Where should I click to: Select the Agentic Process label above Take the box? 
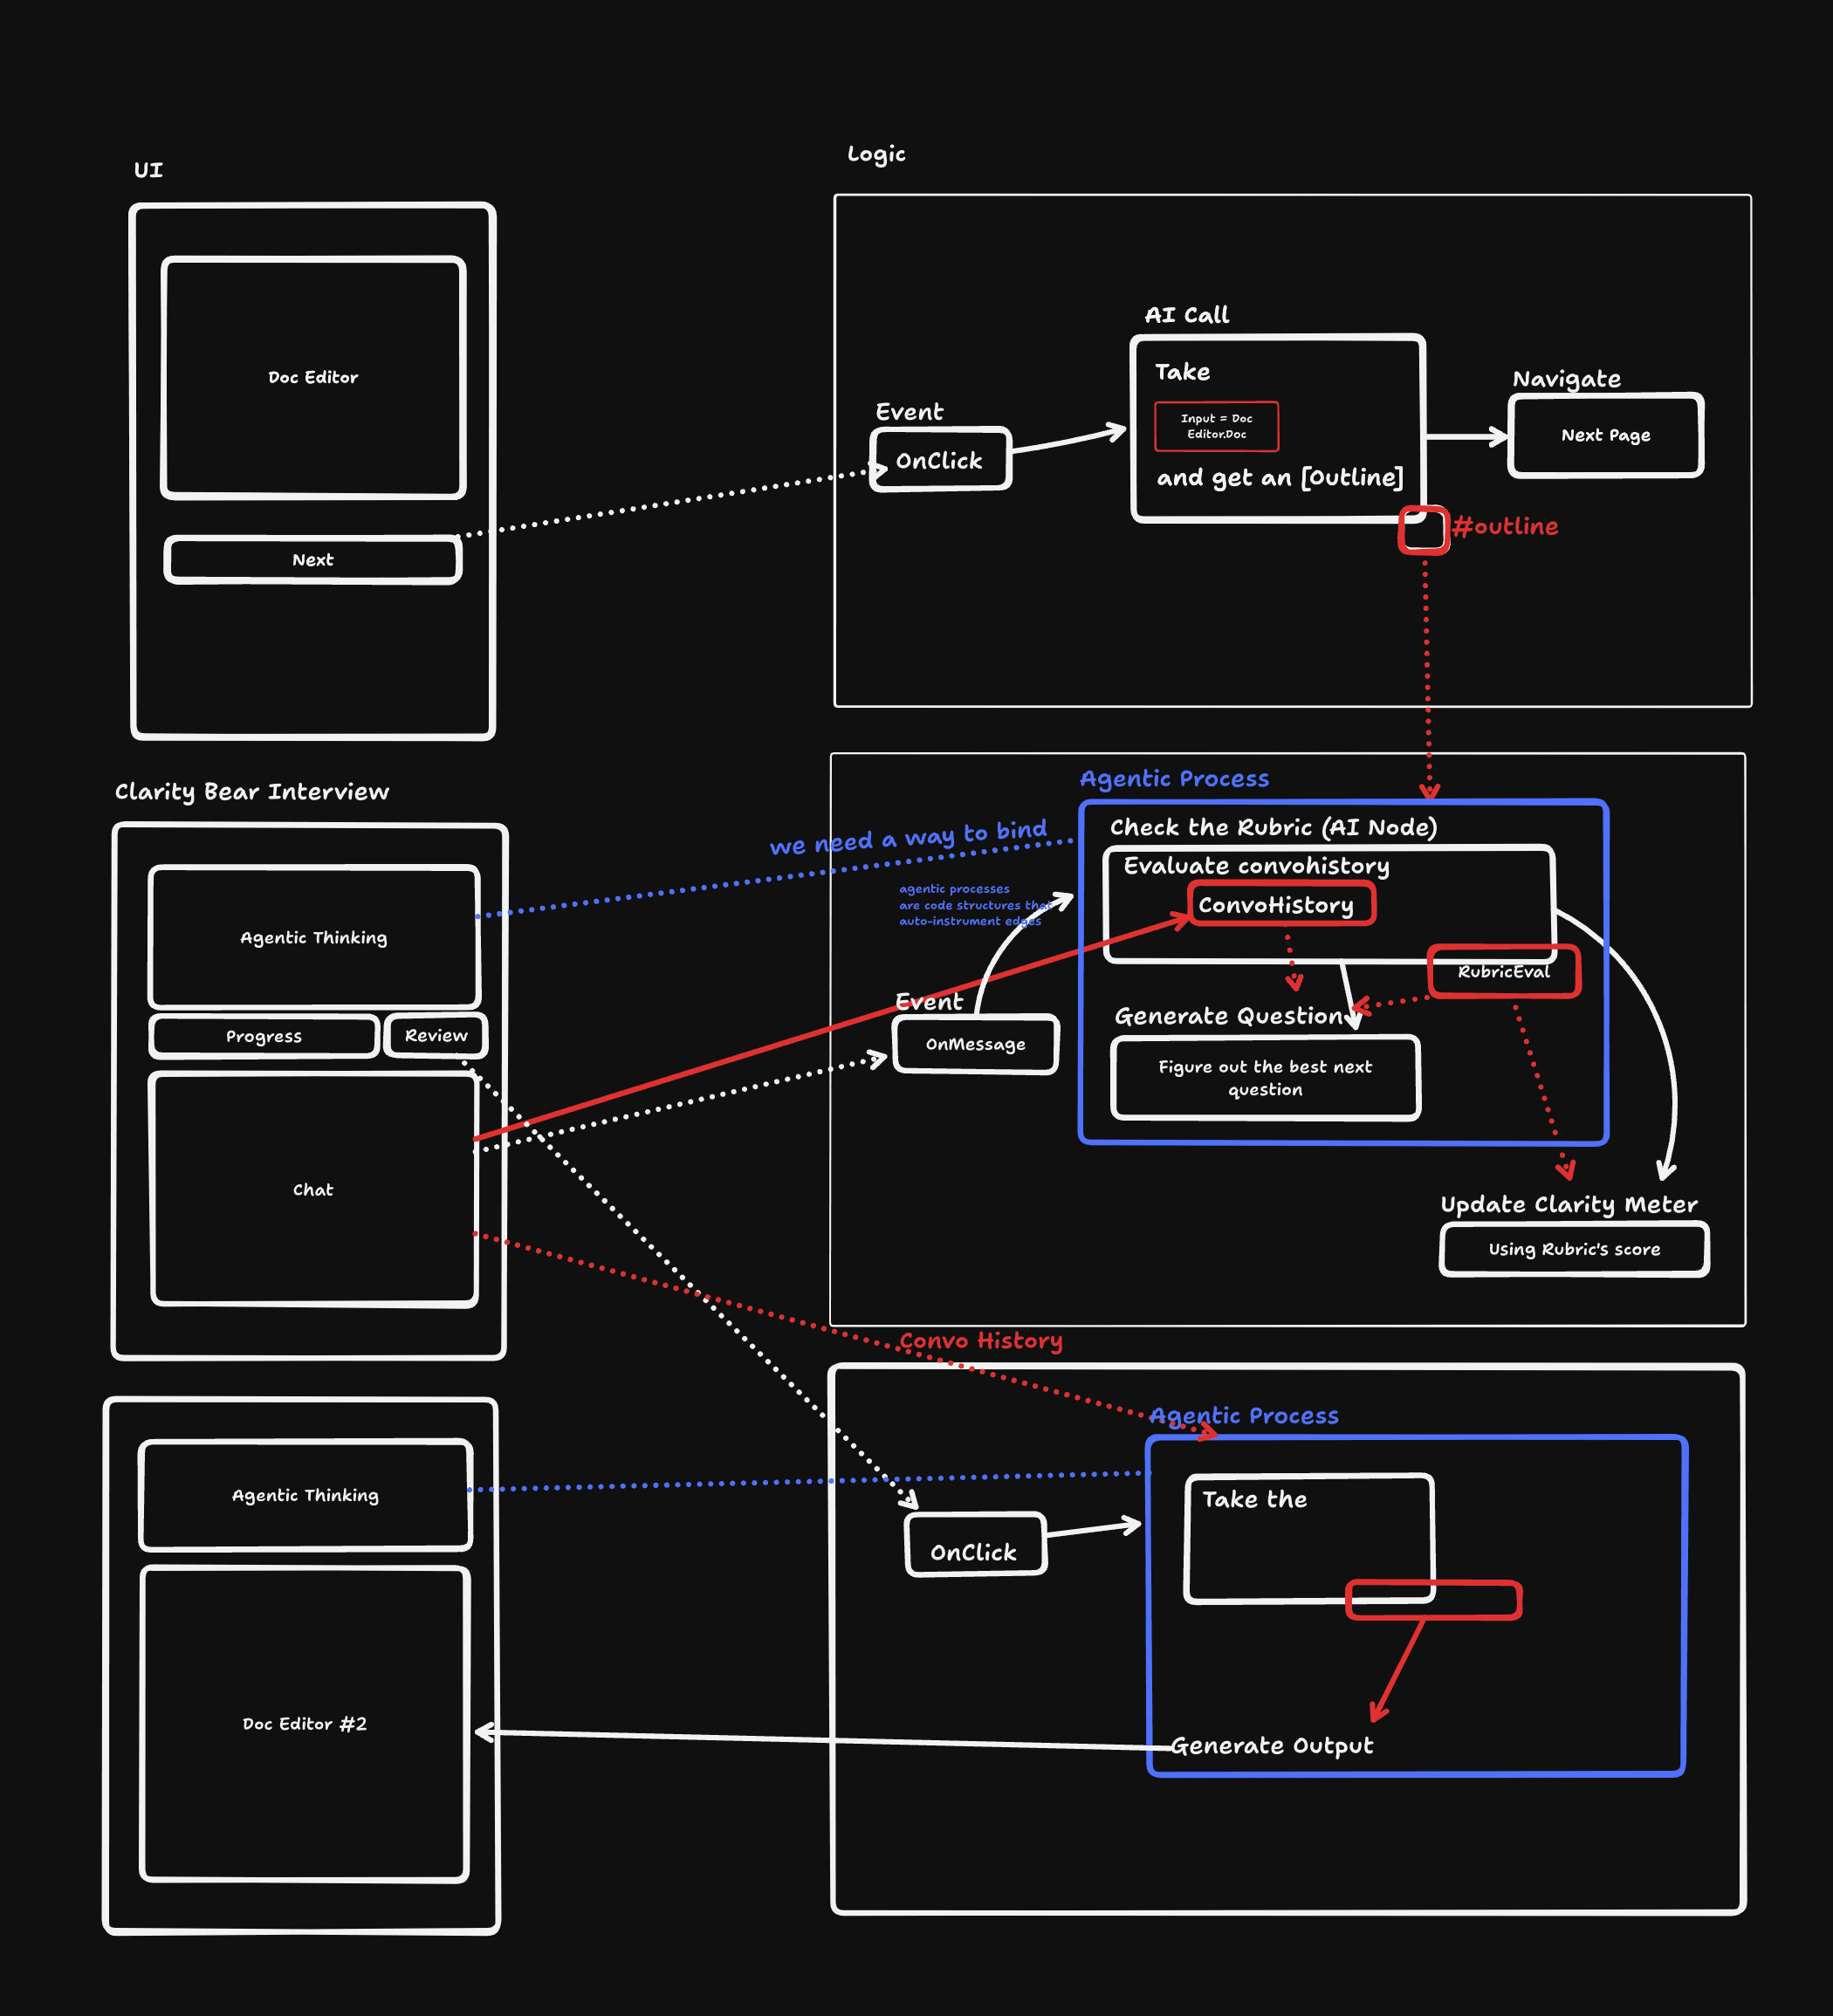(x=1243, y=1416)
